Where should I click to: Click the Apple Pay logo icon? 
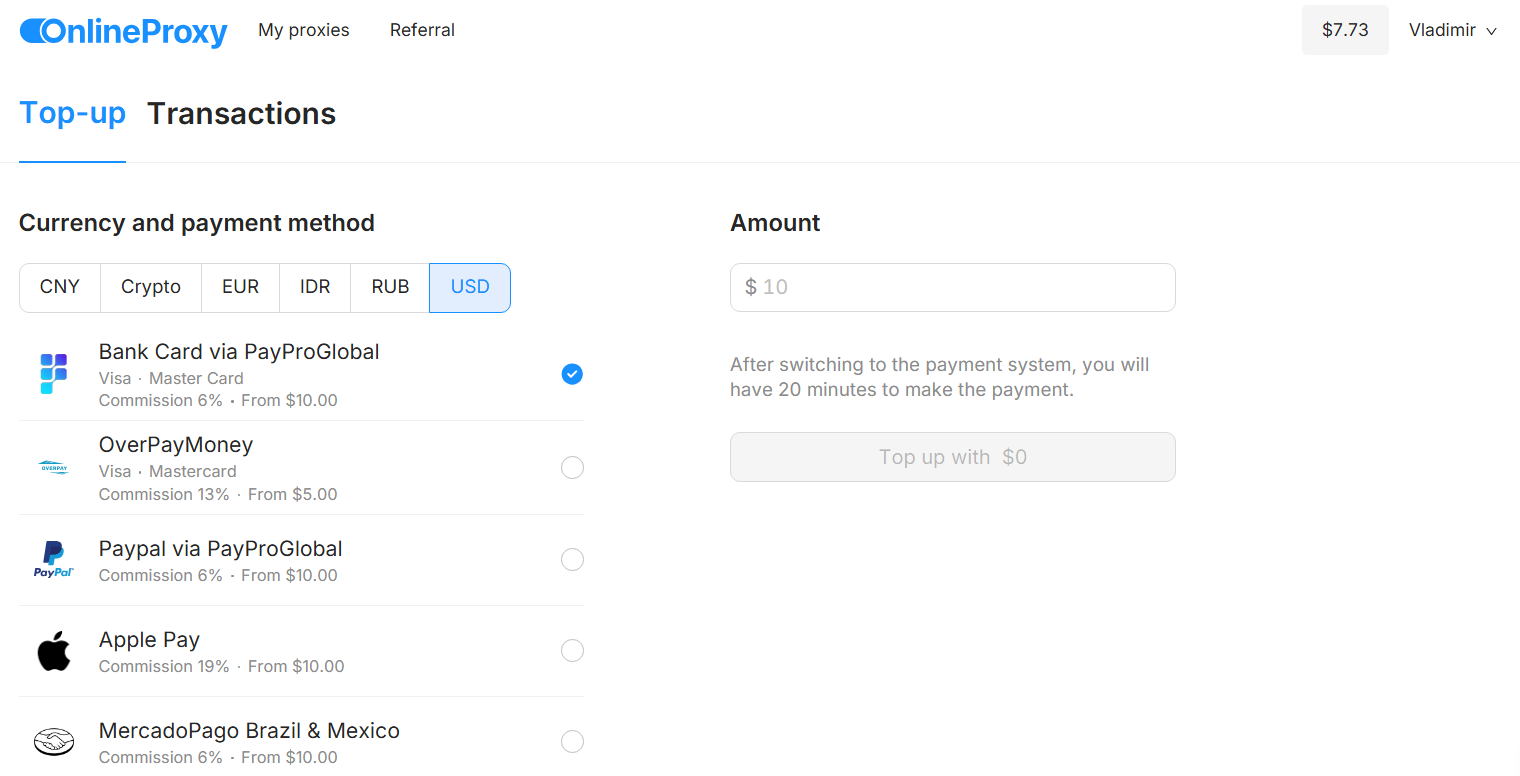pyautogui.click(x=54, y=651)
